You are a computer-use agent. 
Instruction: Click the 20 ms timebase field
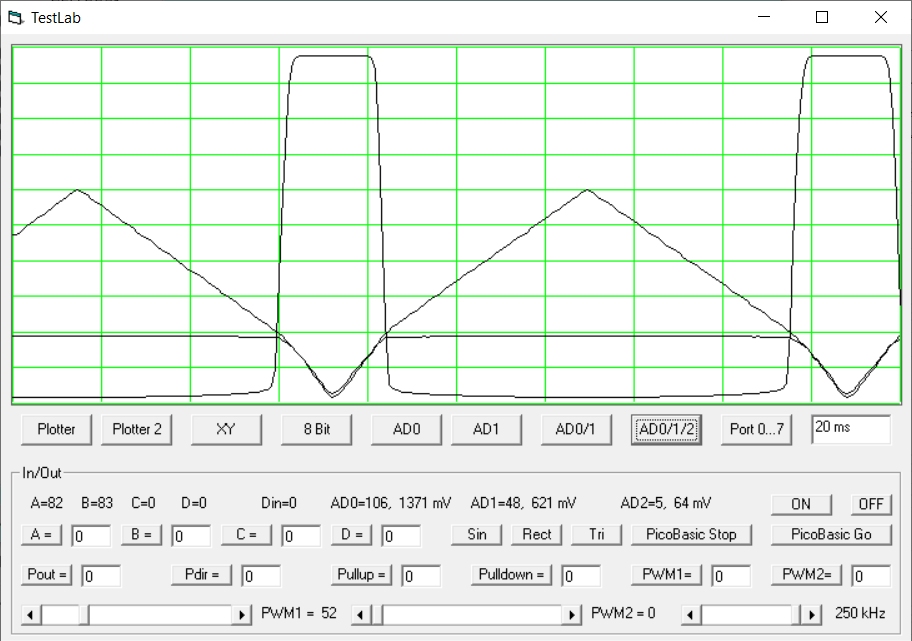pos(850,428)
